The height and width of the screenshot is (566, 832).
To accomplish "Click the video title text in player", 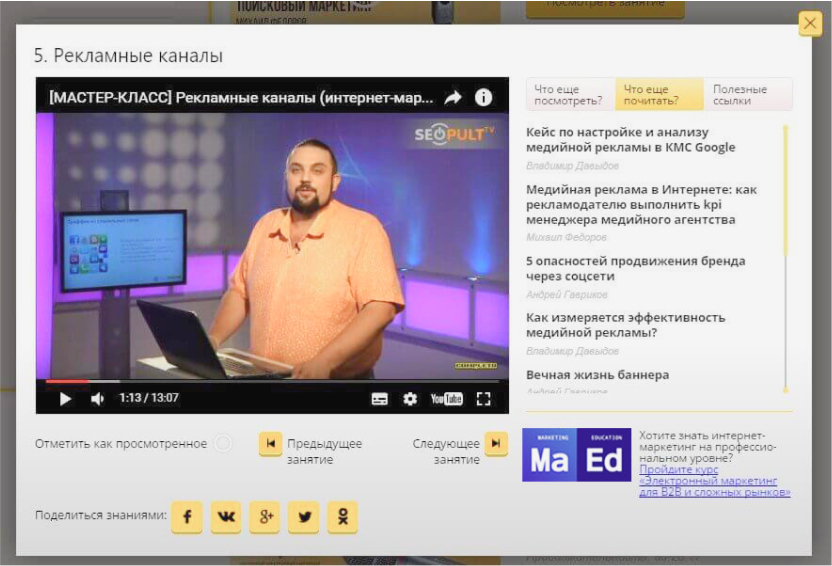I will [241, 98].
